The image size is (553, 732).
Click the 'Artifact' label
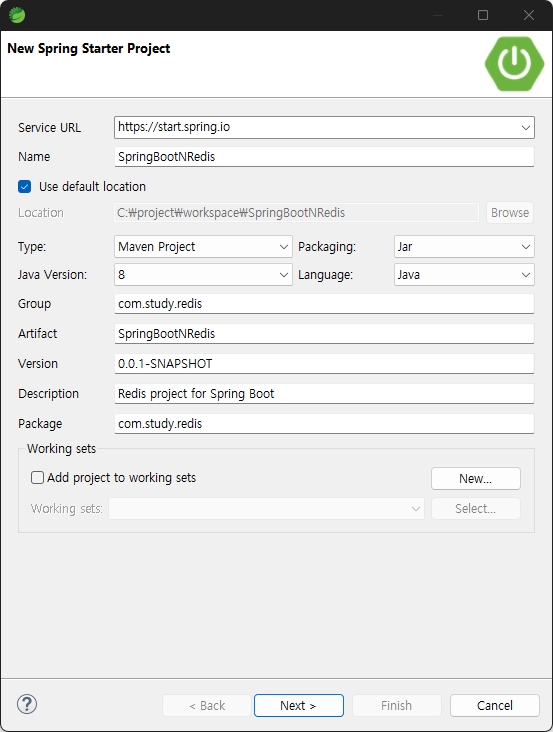point(37,334)
